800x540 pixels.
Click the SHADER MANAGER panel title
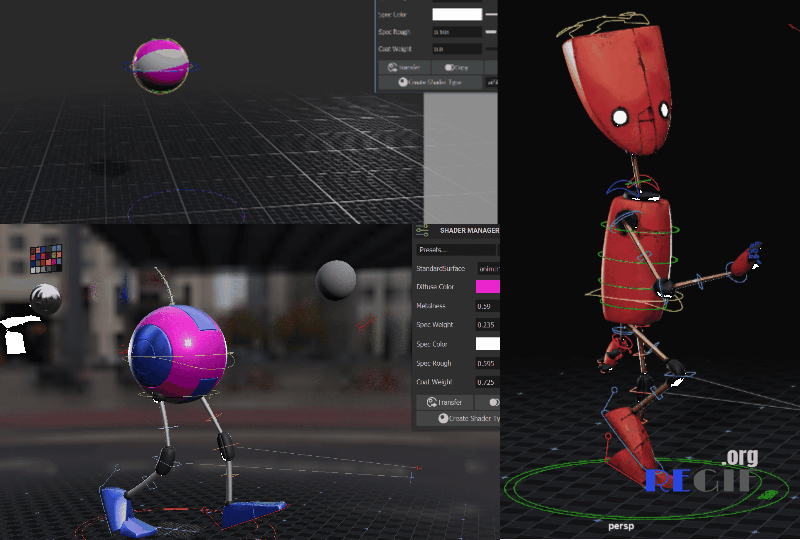(469, 231)
